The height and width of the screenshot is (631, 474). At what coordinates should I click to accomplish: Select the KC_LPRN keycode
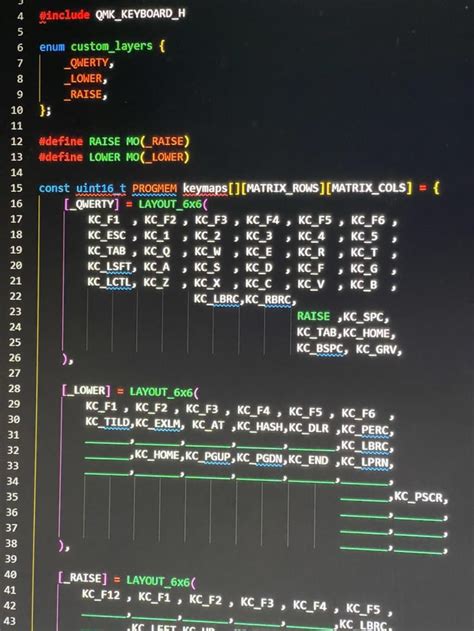(365, 462)
